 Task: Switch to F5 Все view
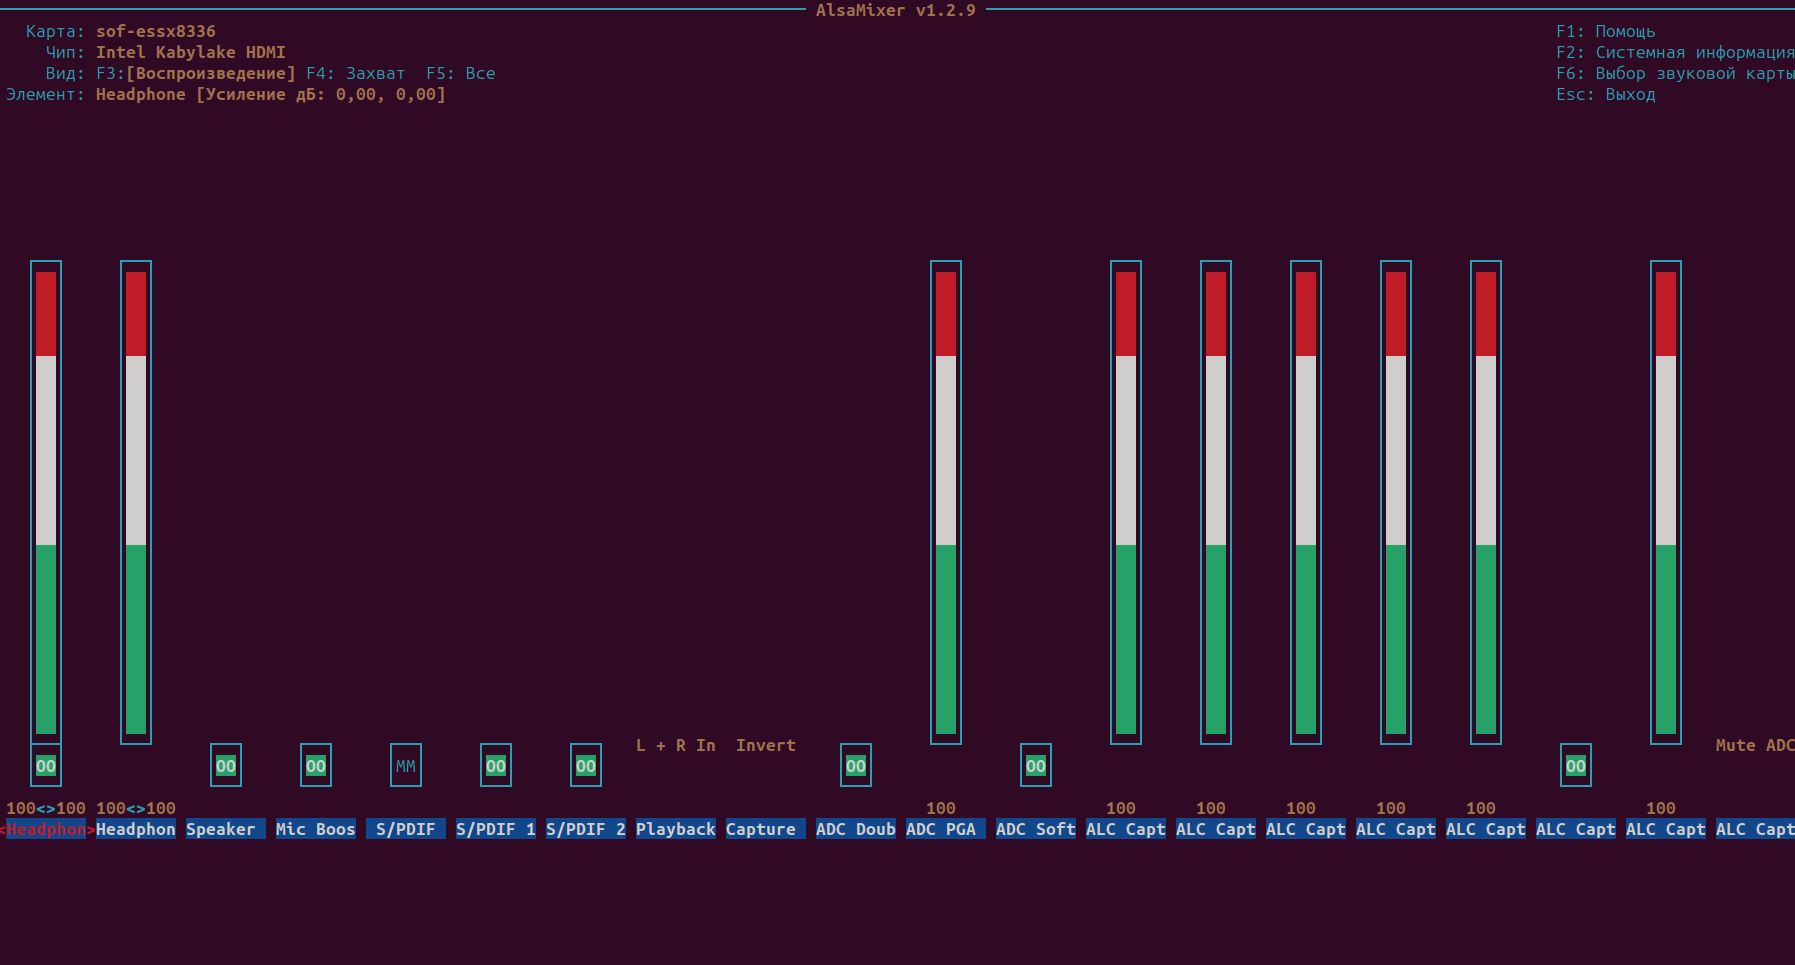coord(461,73)
